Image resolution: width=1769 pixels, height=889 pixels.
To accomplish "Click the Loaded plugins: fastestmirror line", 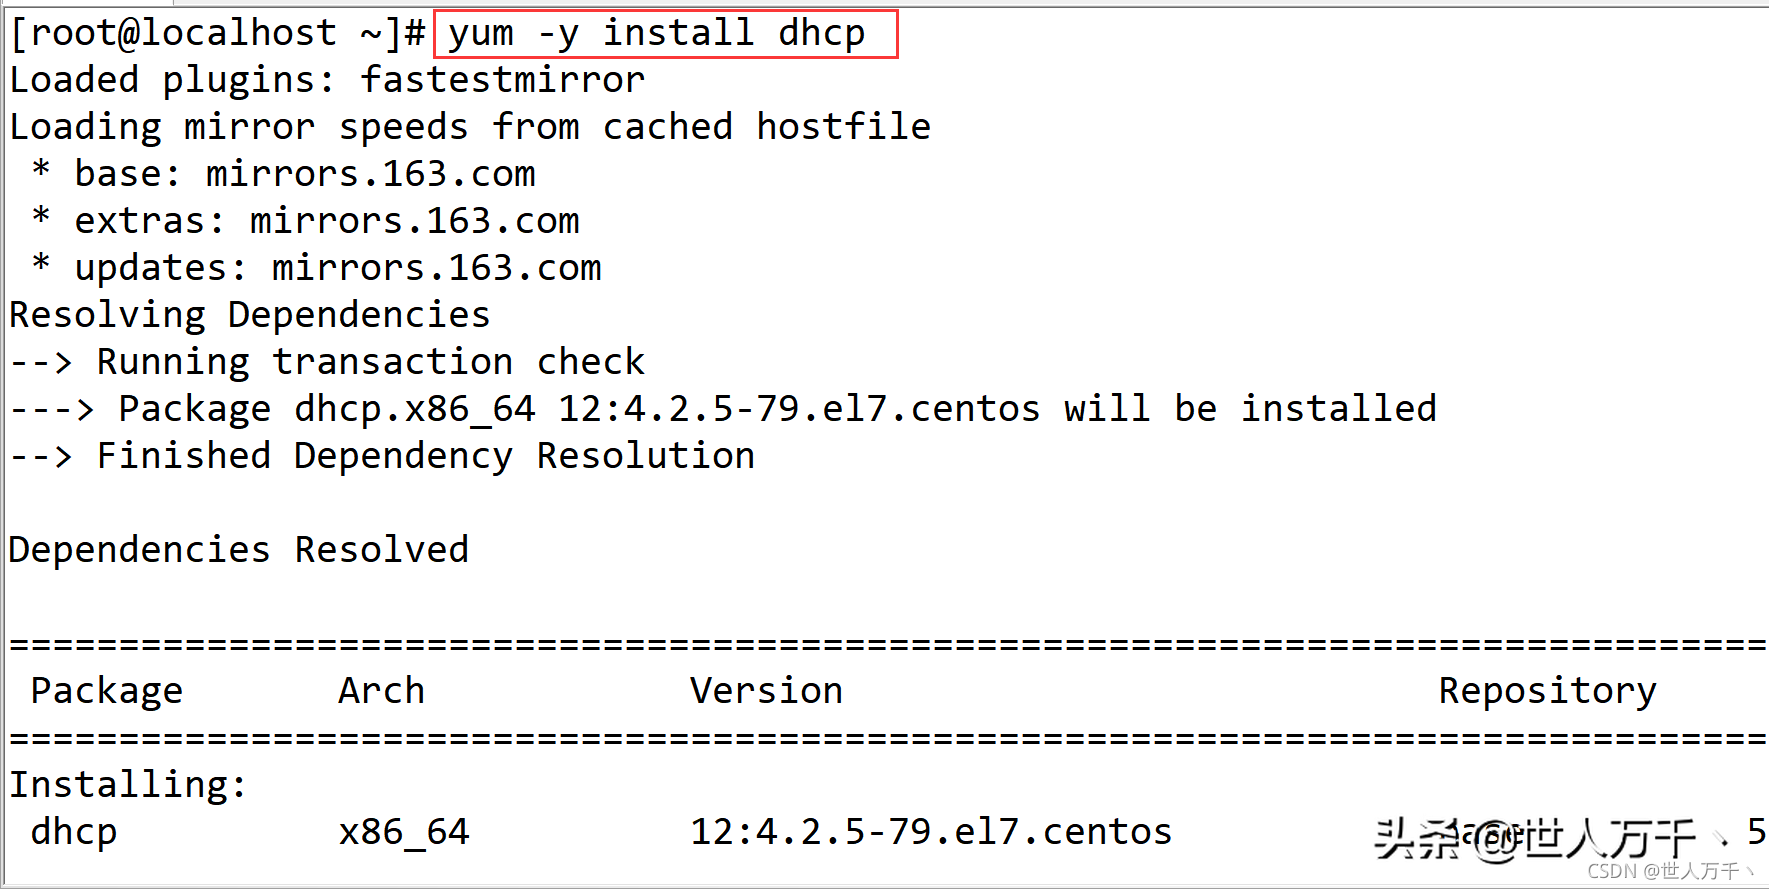I will click(327, 80).
